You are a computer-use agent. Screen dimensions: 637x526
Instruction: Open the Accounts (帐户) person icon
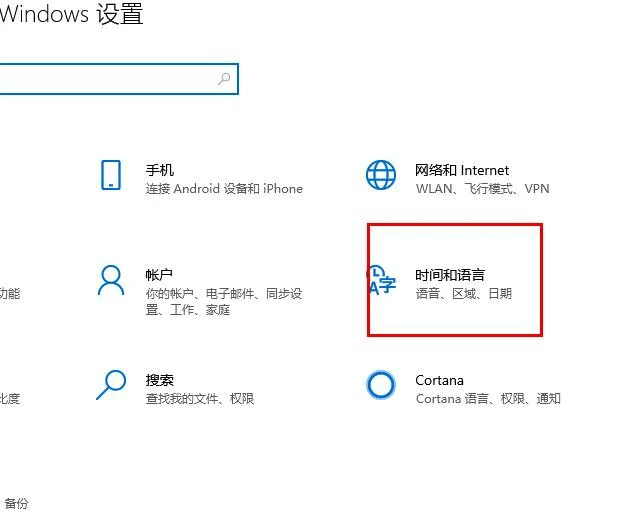(110, 280)
